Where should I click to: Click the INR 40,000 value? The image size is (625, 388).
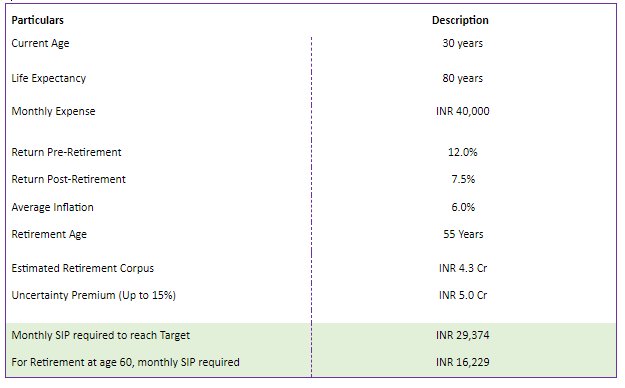pyautogui.click(x=462, y=111)
